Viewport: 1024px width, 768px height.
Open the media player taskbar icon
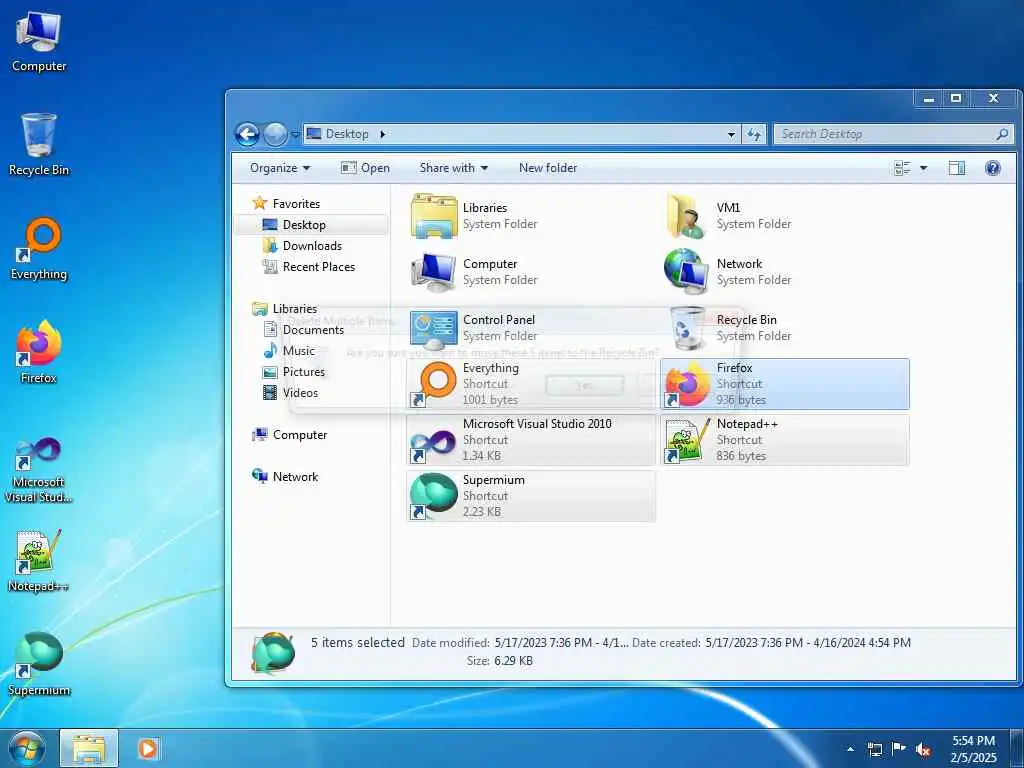[148, 749]
